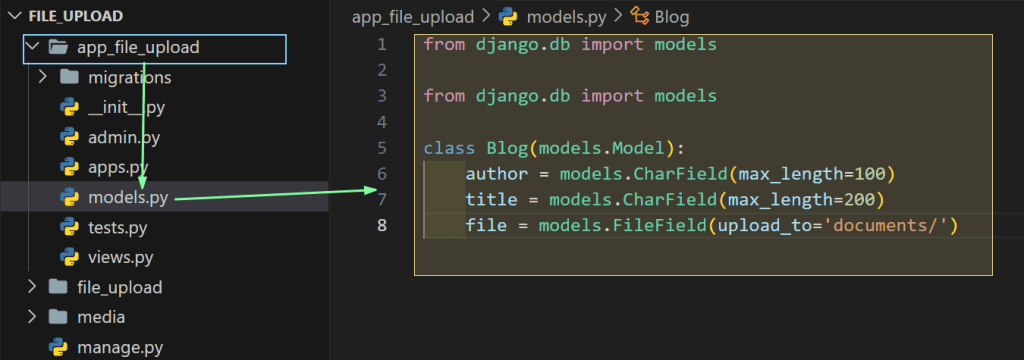The image size is (1024, 360).
Task: Collapse the FILE_UPLOAD explorer section
Action: coord(14,16)
